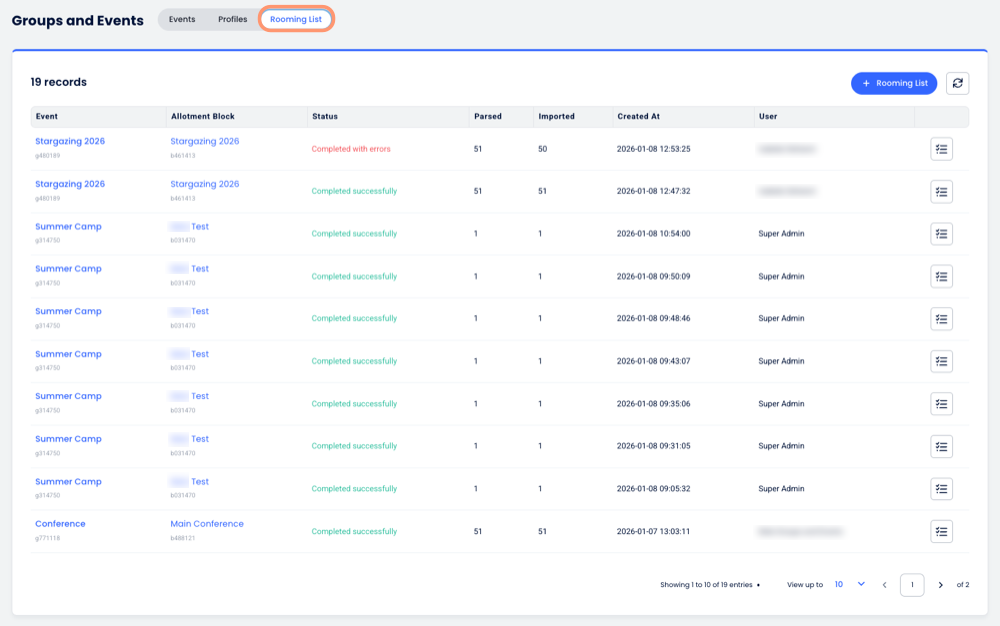Sort by the Created At column header

[x=638, y=116]
